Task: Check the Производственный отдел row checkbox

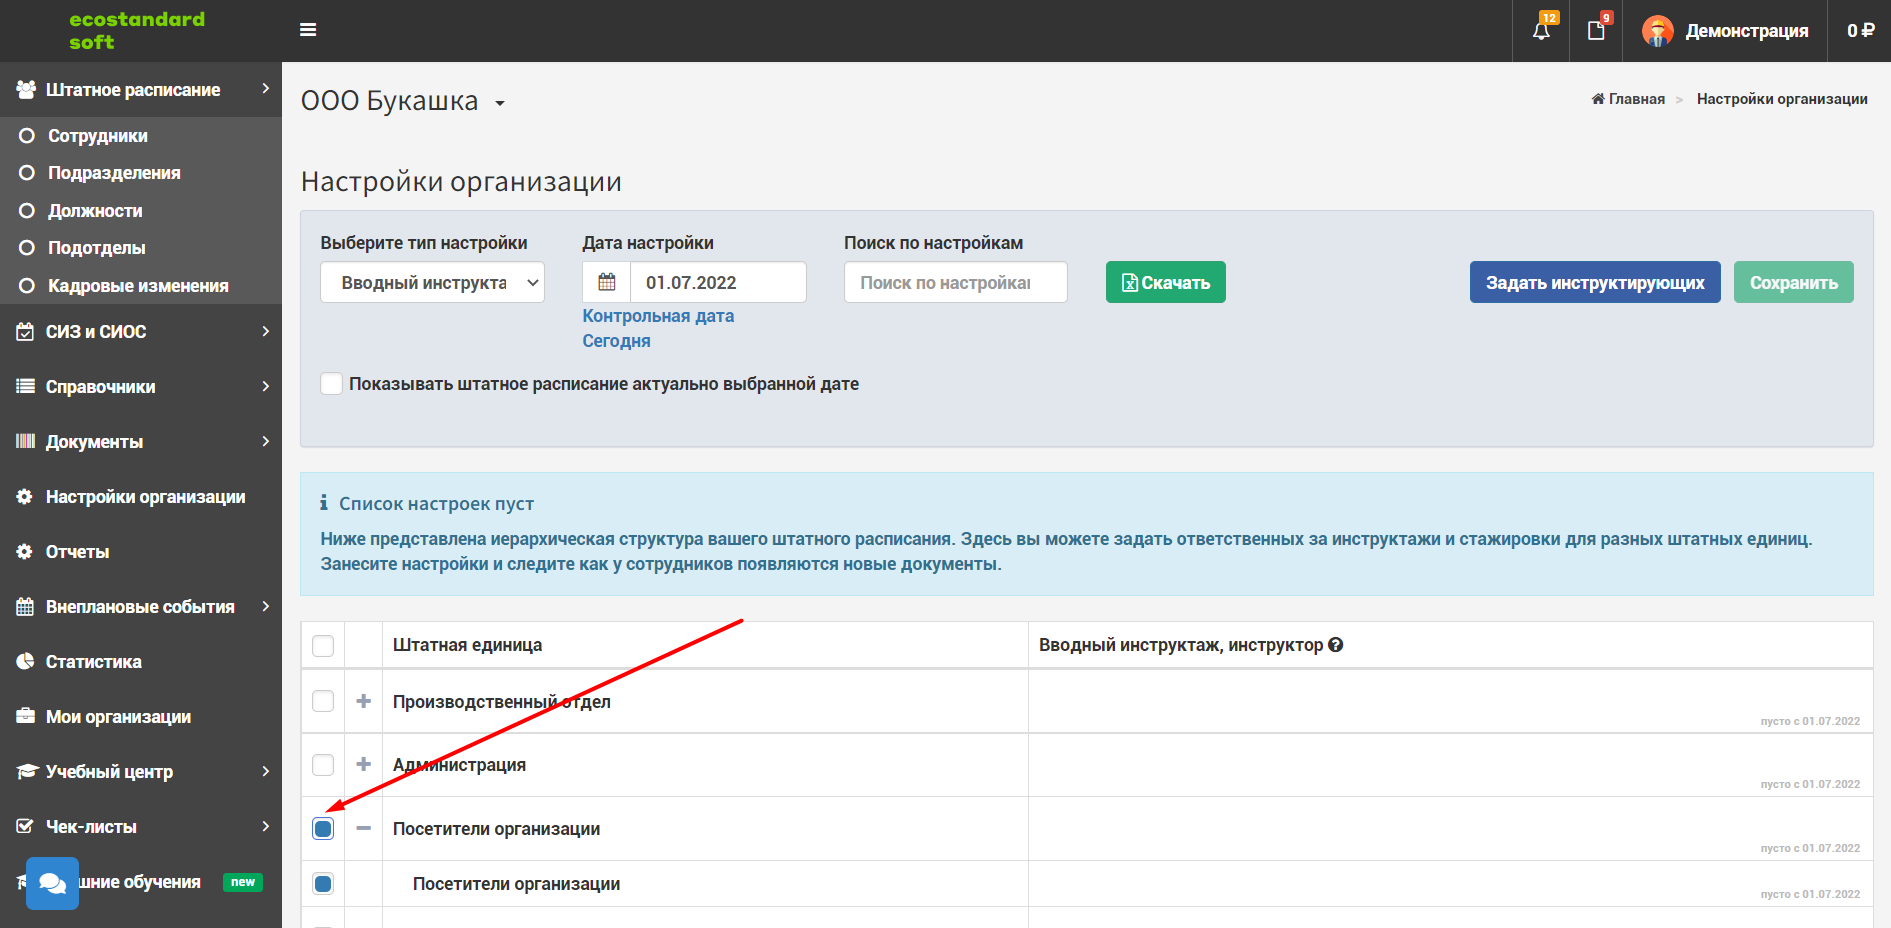Action: pos(323,701)
